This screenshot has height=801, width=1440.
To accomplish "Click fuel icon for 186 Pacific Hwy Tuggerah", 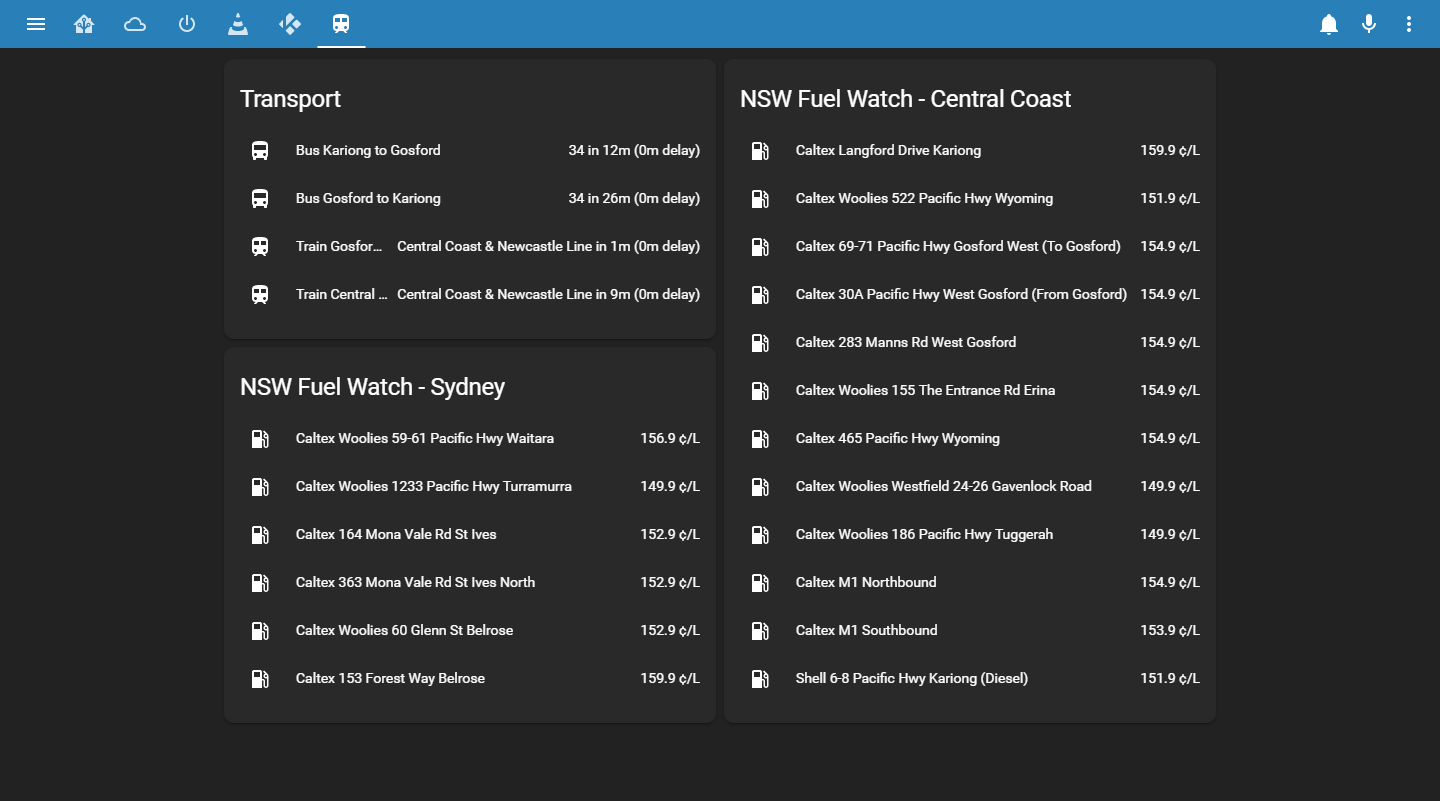I will pos(760,535).
